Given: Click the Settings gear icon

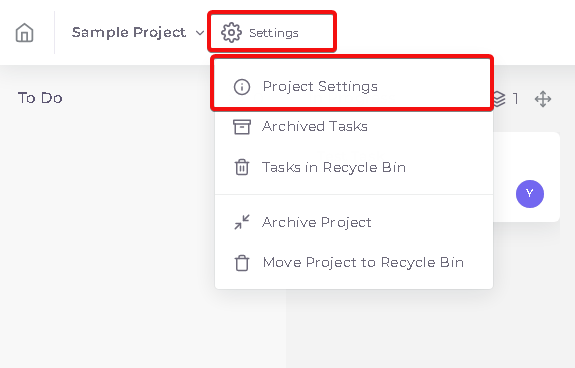Looking at the screenshot, I should click(x=231, y=33).
